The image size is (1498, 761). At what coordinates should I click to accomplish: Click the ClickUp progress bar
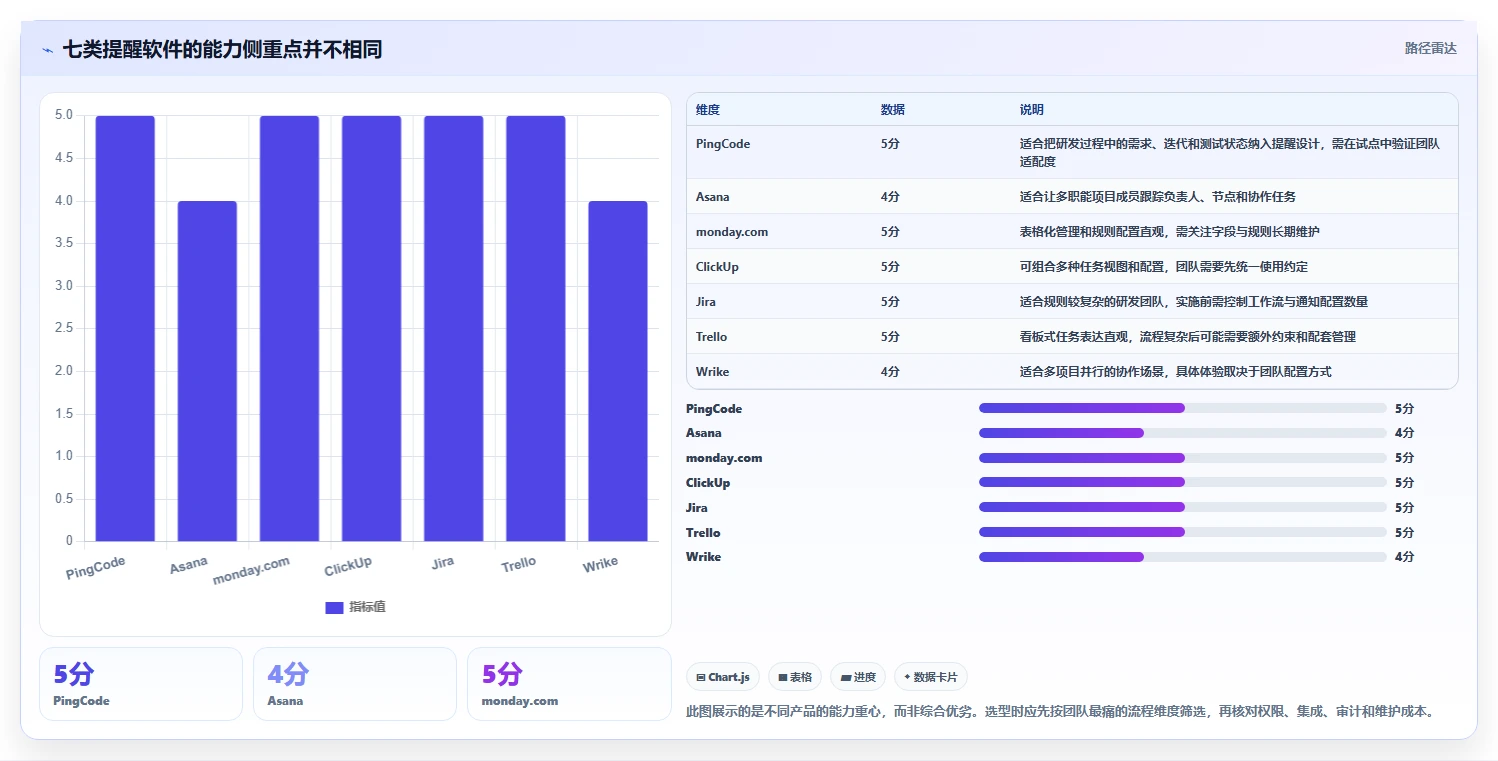click(1183, 483)
